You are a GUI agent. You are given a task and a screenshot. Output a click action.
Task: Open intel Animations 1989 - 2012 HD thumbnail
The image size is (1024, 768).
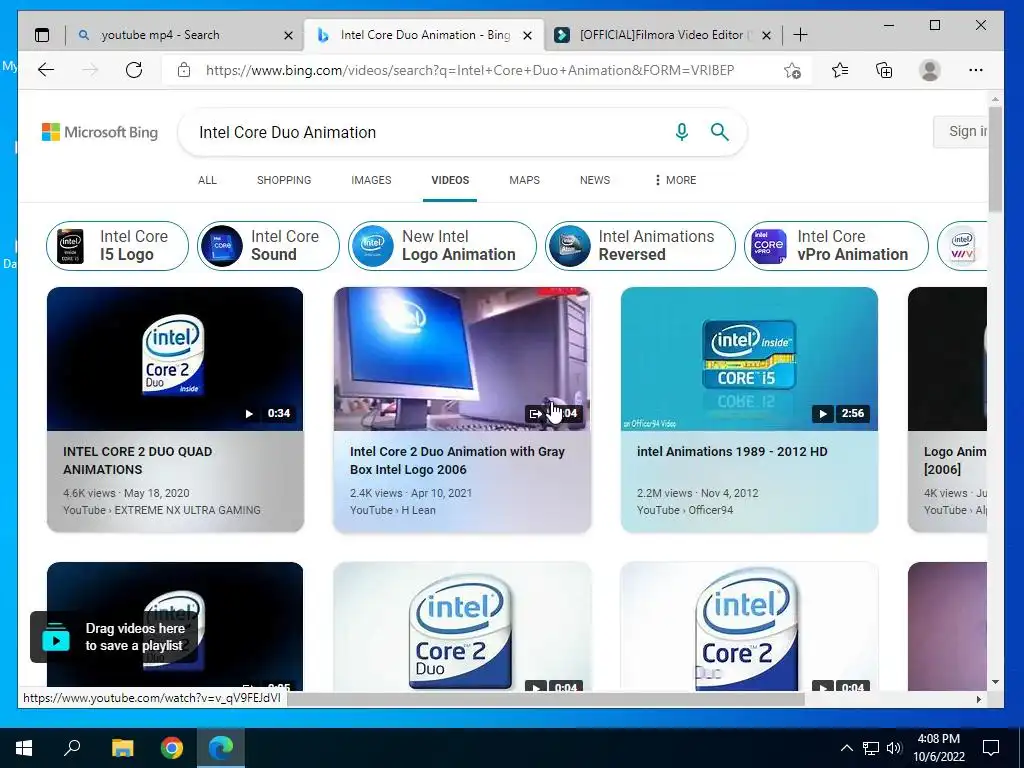(749, 359)
